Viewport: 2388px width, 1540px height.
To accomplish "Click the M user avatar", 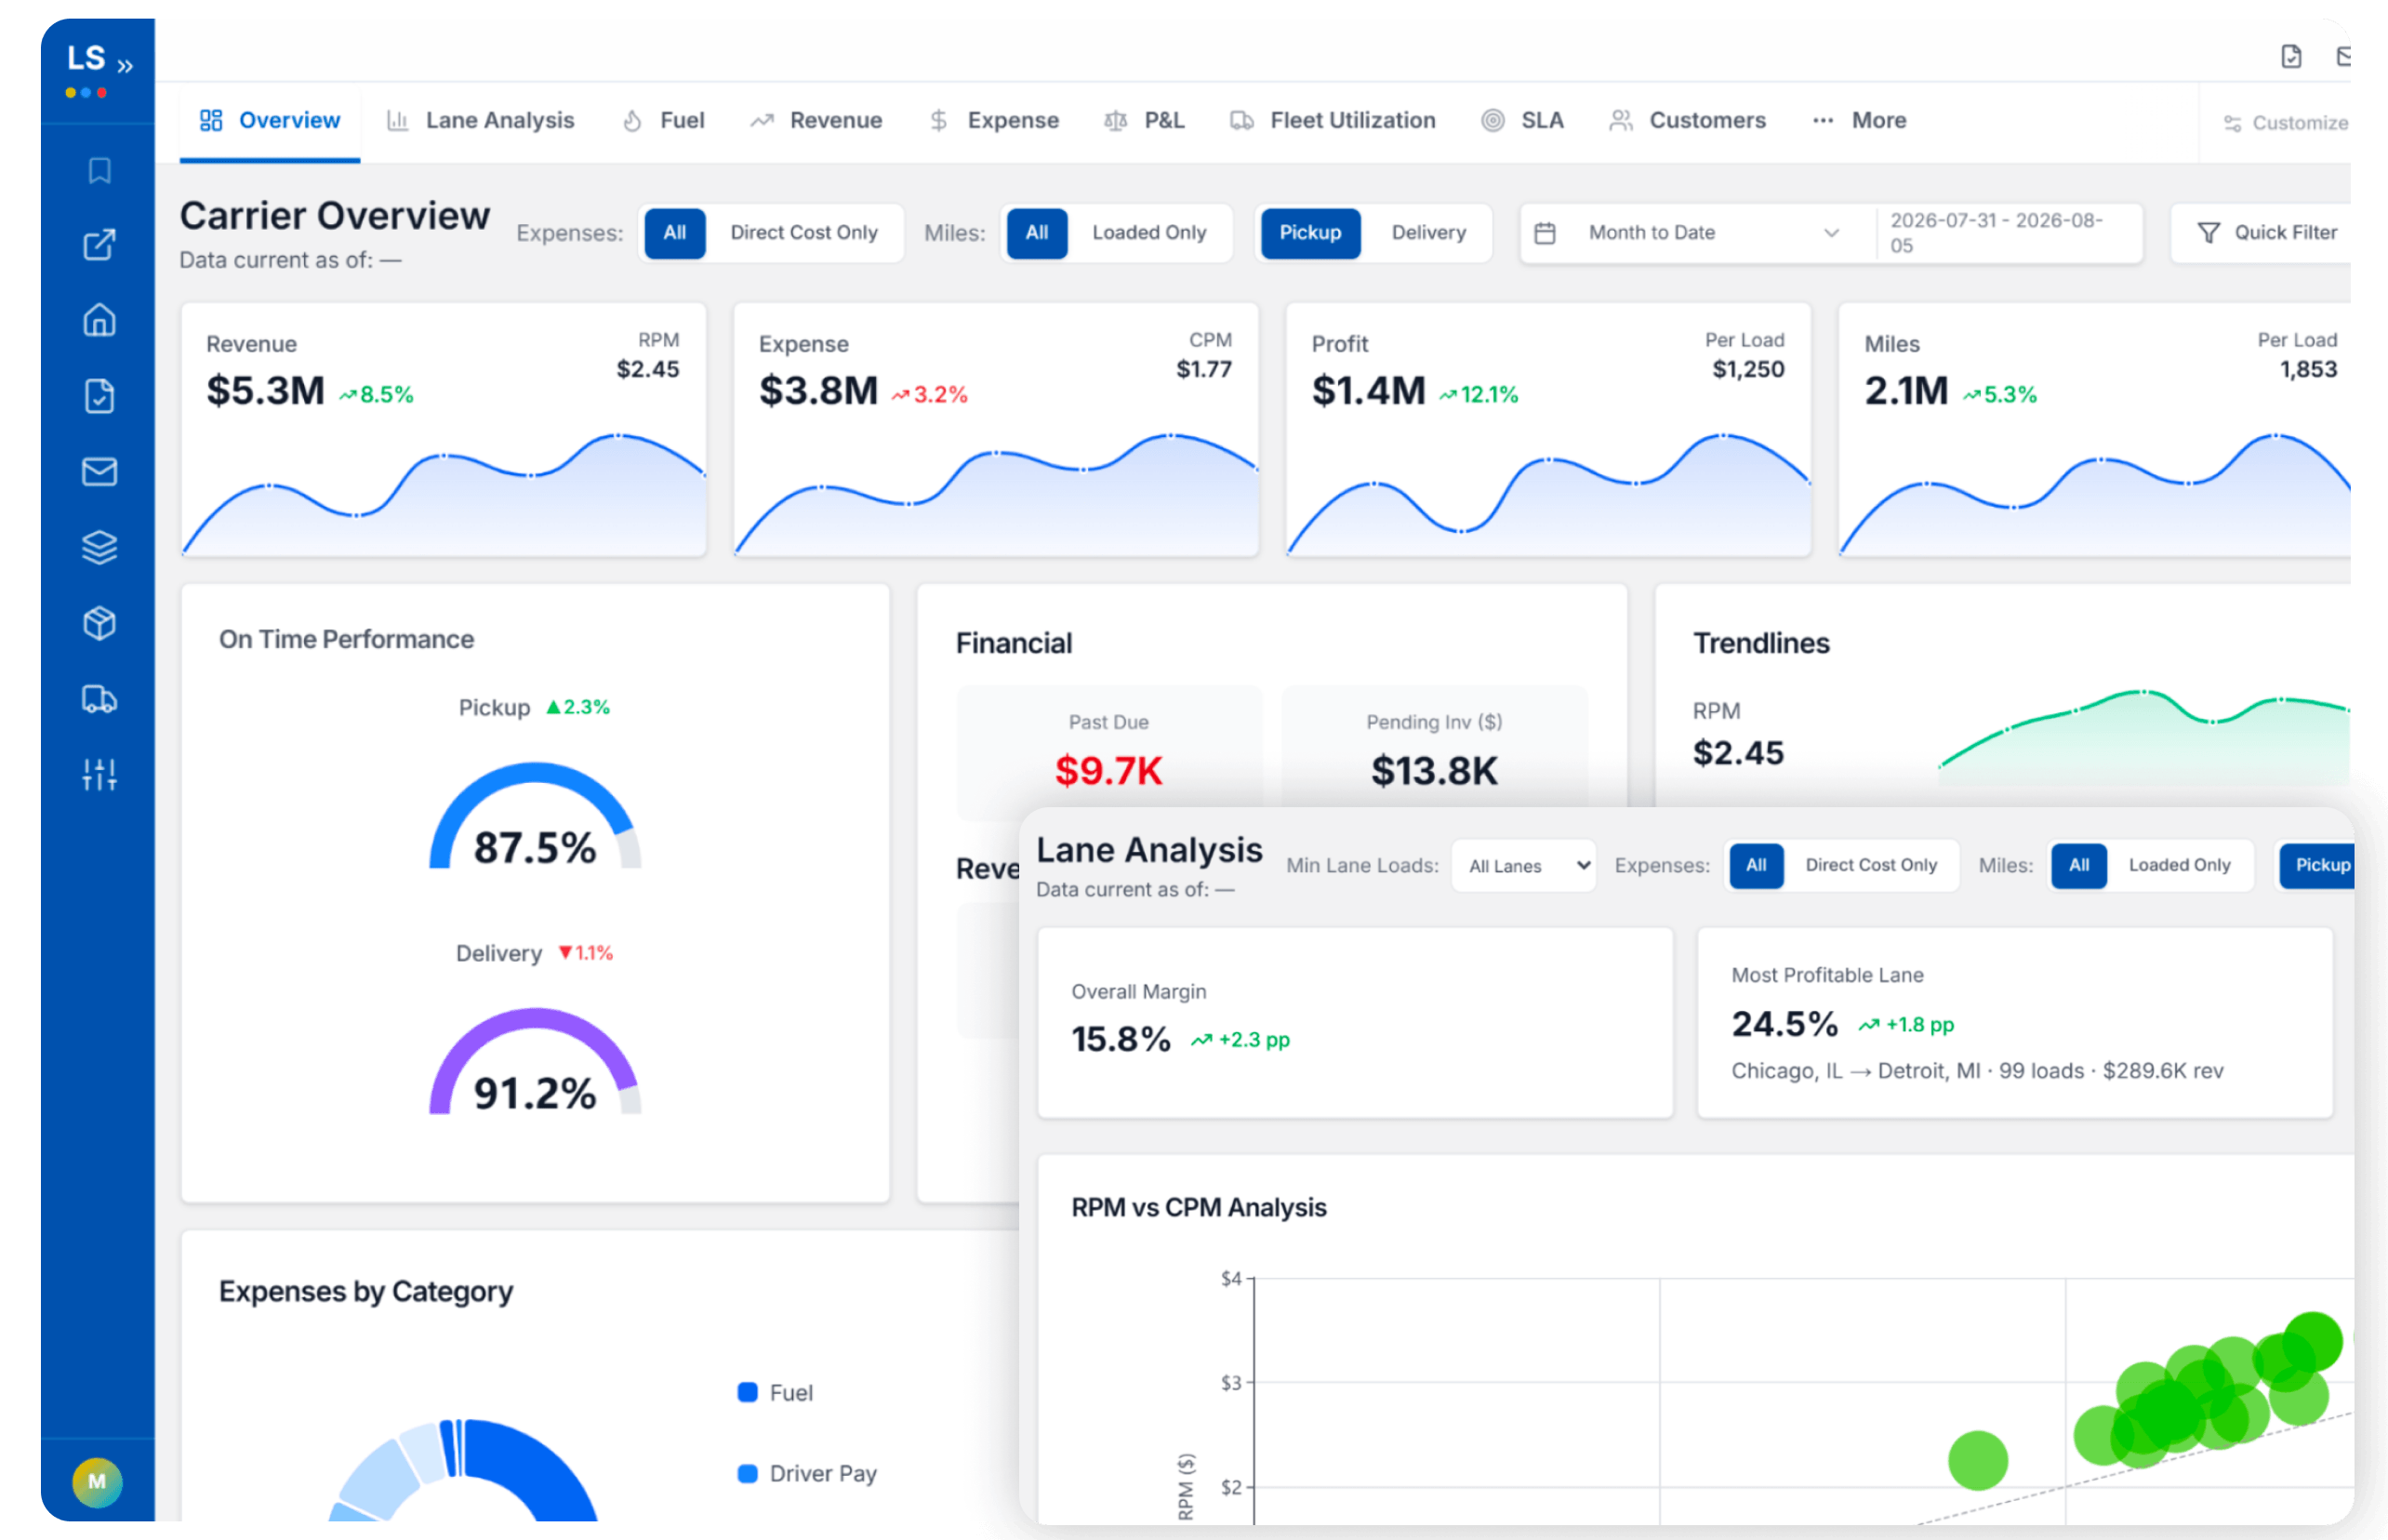I will (97, 1482).
